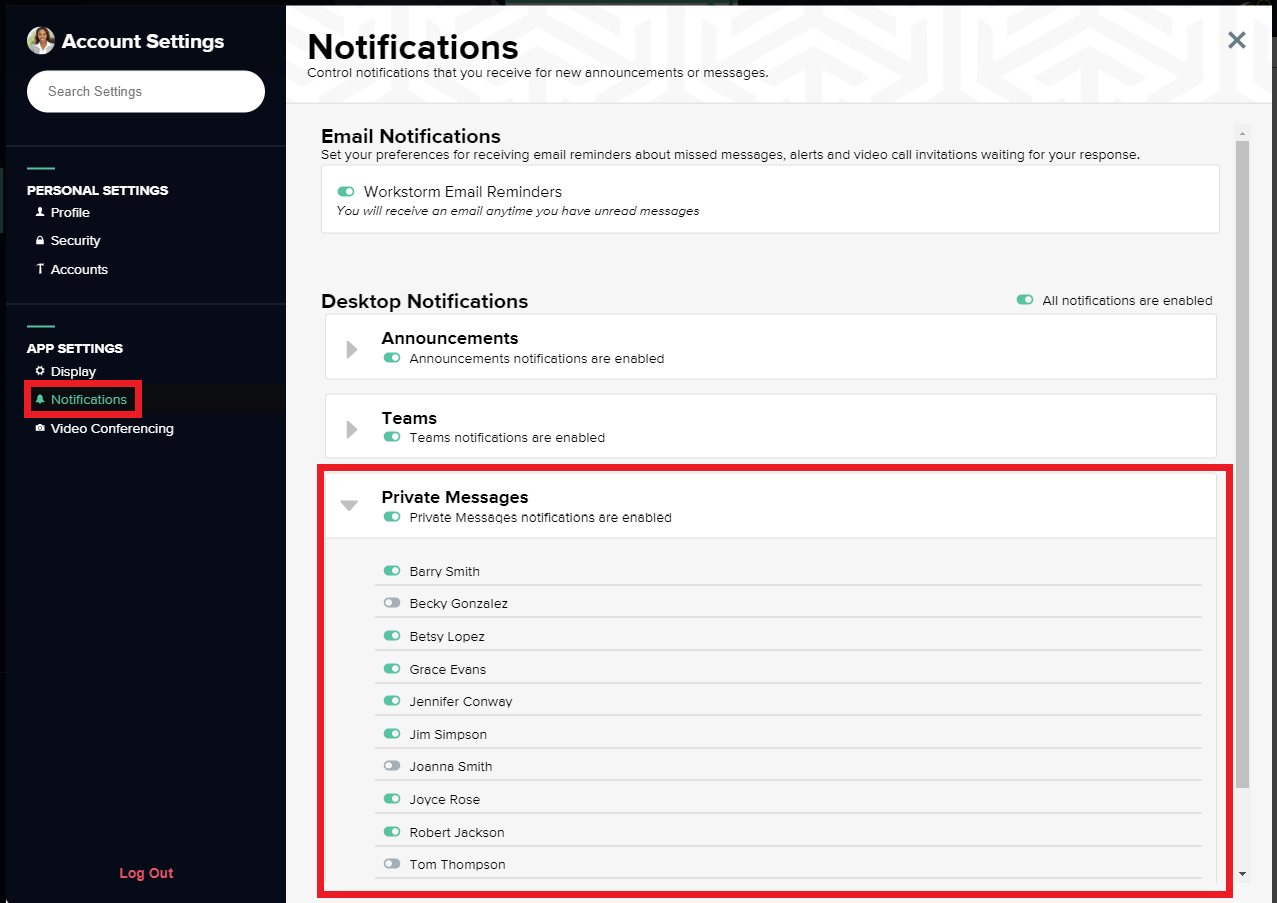
Task: Click the name Jim Simpson
Action: click(448, 734)
